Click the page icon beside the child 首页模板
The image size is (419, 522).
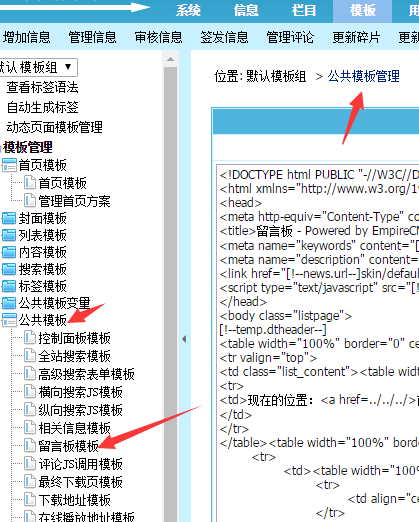point(30,183)
